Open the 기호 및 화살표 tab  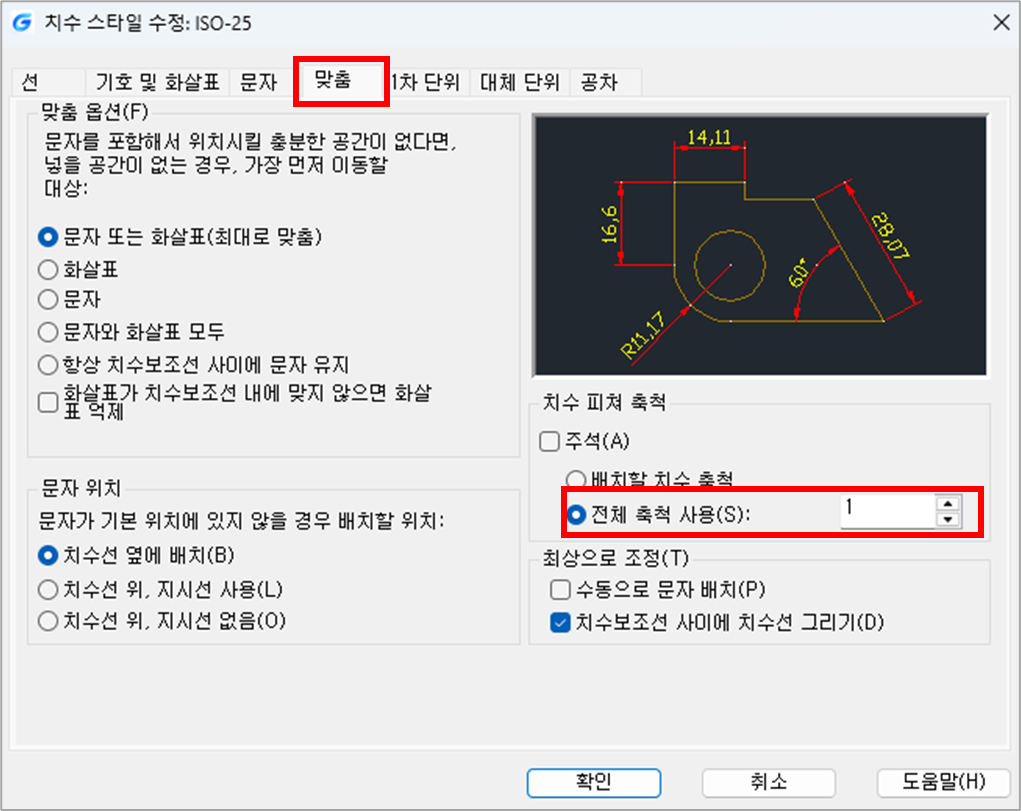pos(158,83)
